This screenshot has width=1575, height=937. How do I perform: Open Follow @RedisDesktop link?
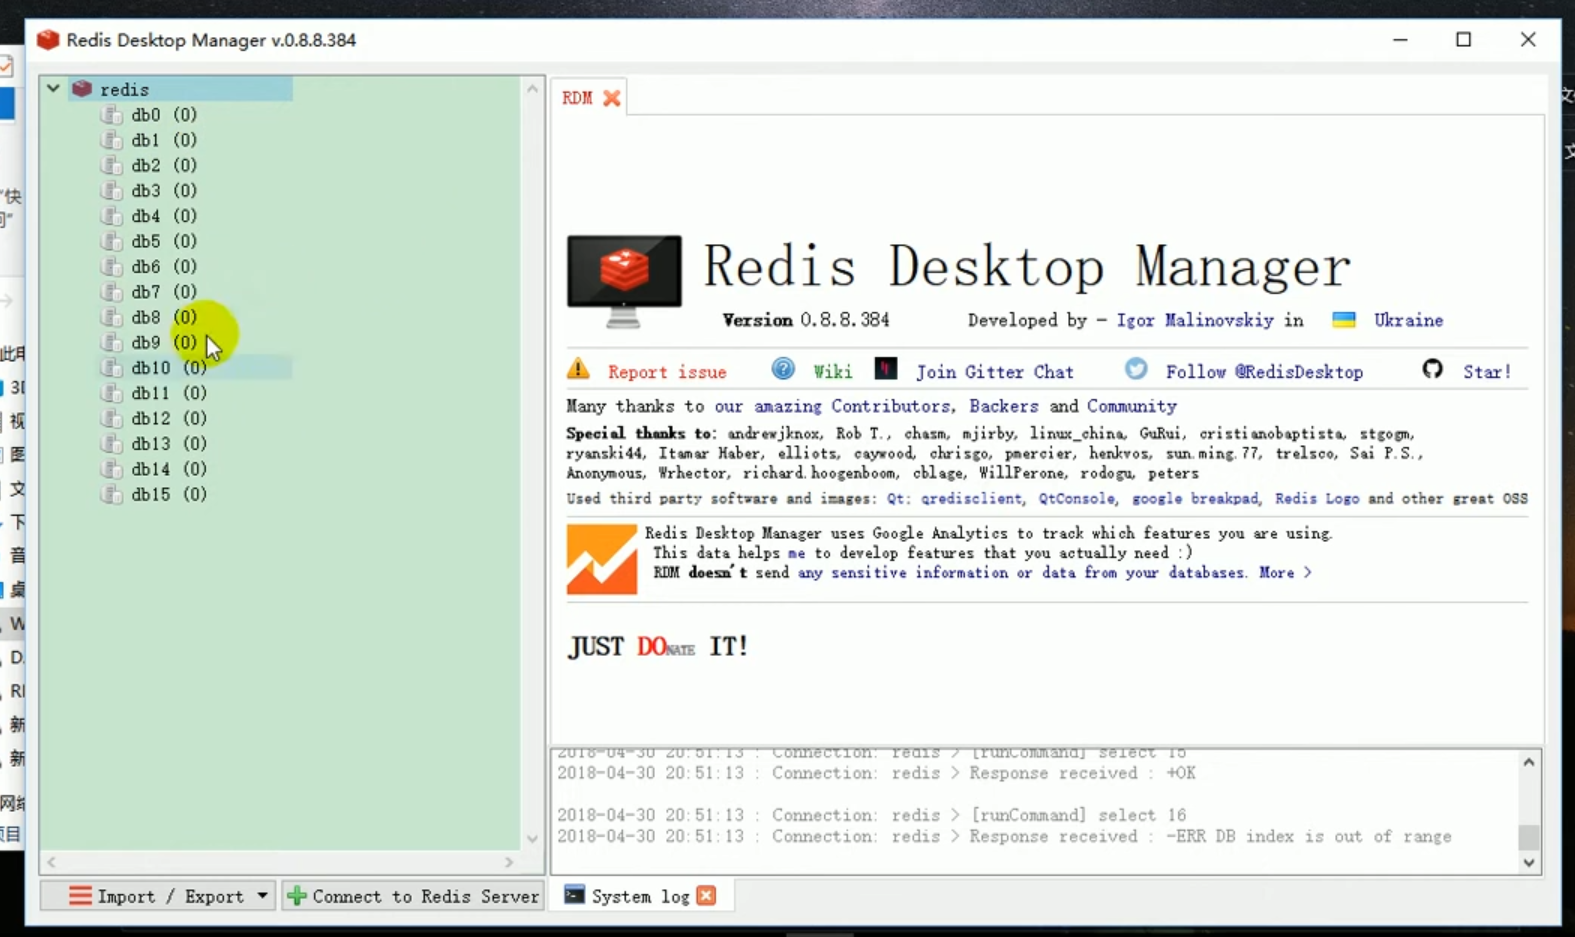click(x=1264, y=372)
